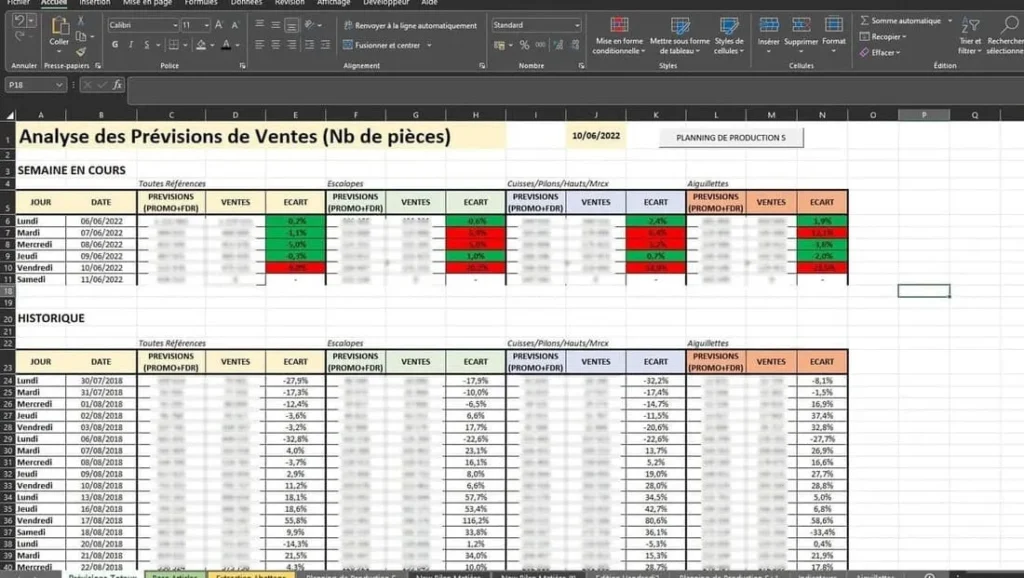Open the Recopier fill dropdown
This screenshot has height=578, width=1024.
[x=883, y=37]
